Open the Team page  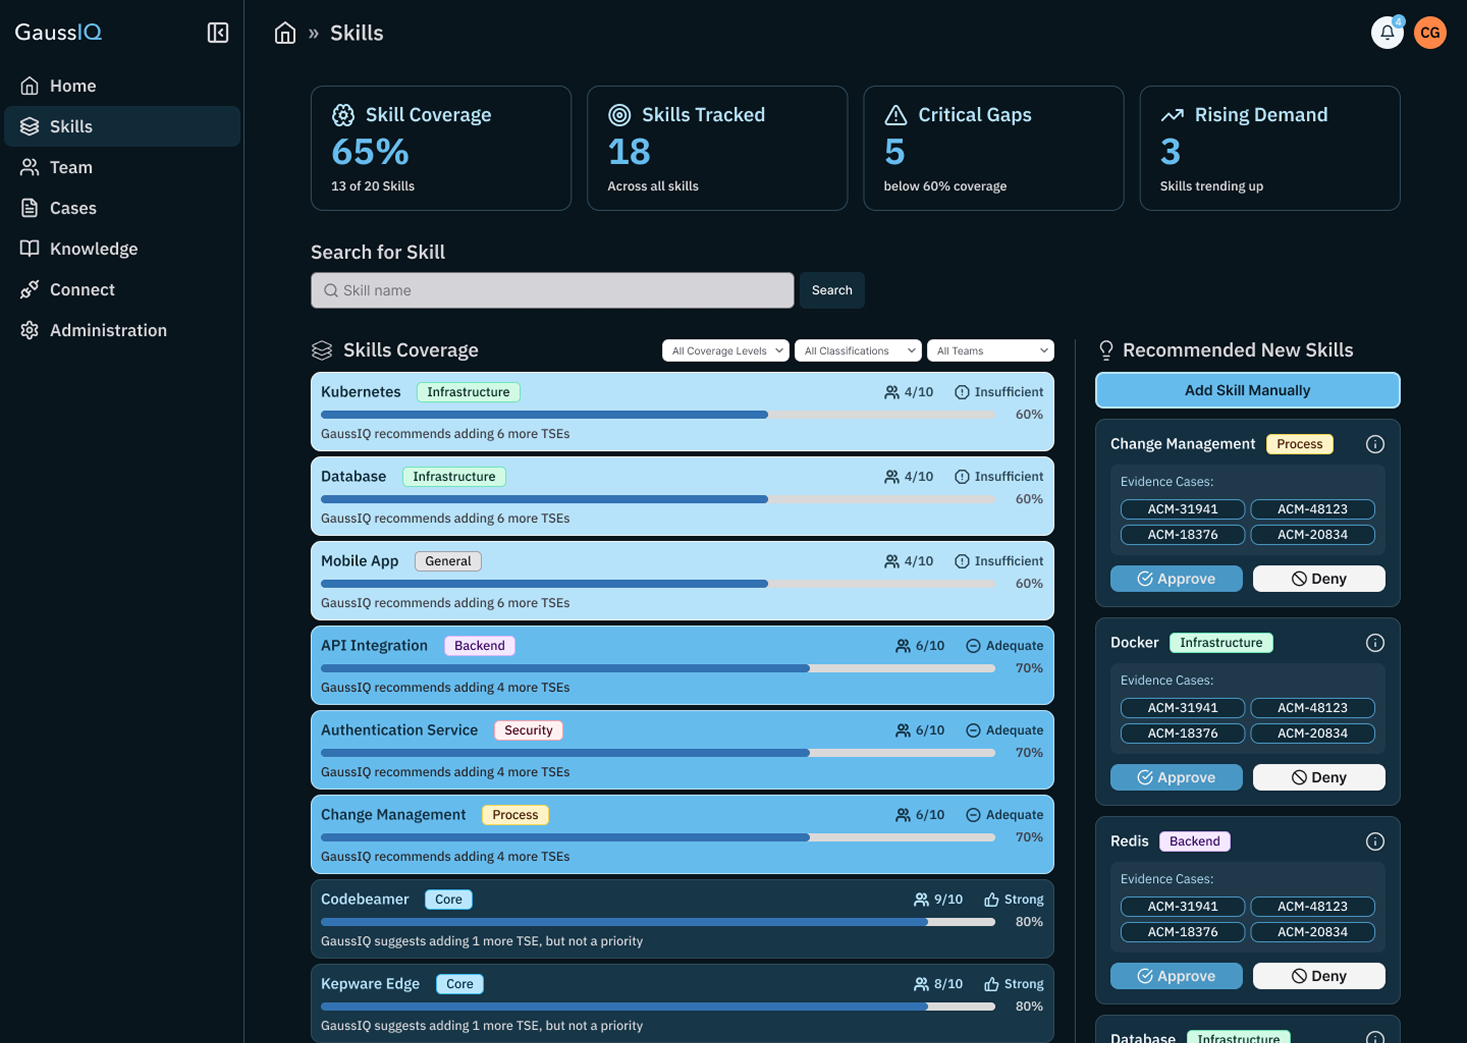coord(122,167)
